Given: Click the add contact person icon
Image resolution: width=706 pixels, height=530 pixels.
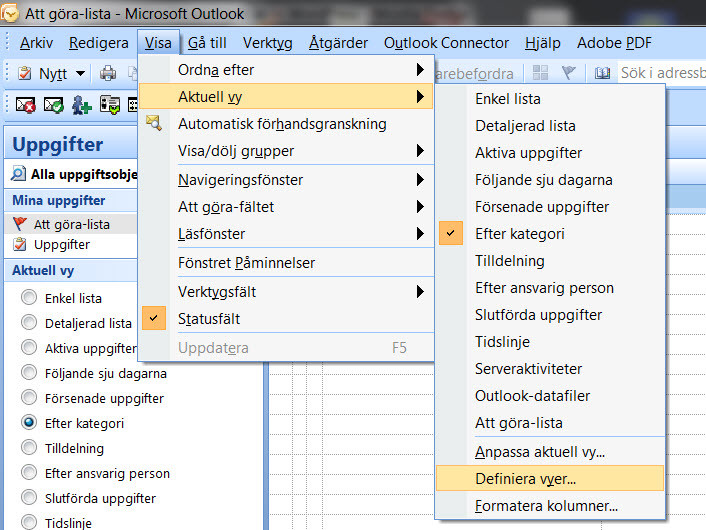Looking at the screenshot, I should tap(82, 105).
